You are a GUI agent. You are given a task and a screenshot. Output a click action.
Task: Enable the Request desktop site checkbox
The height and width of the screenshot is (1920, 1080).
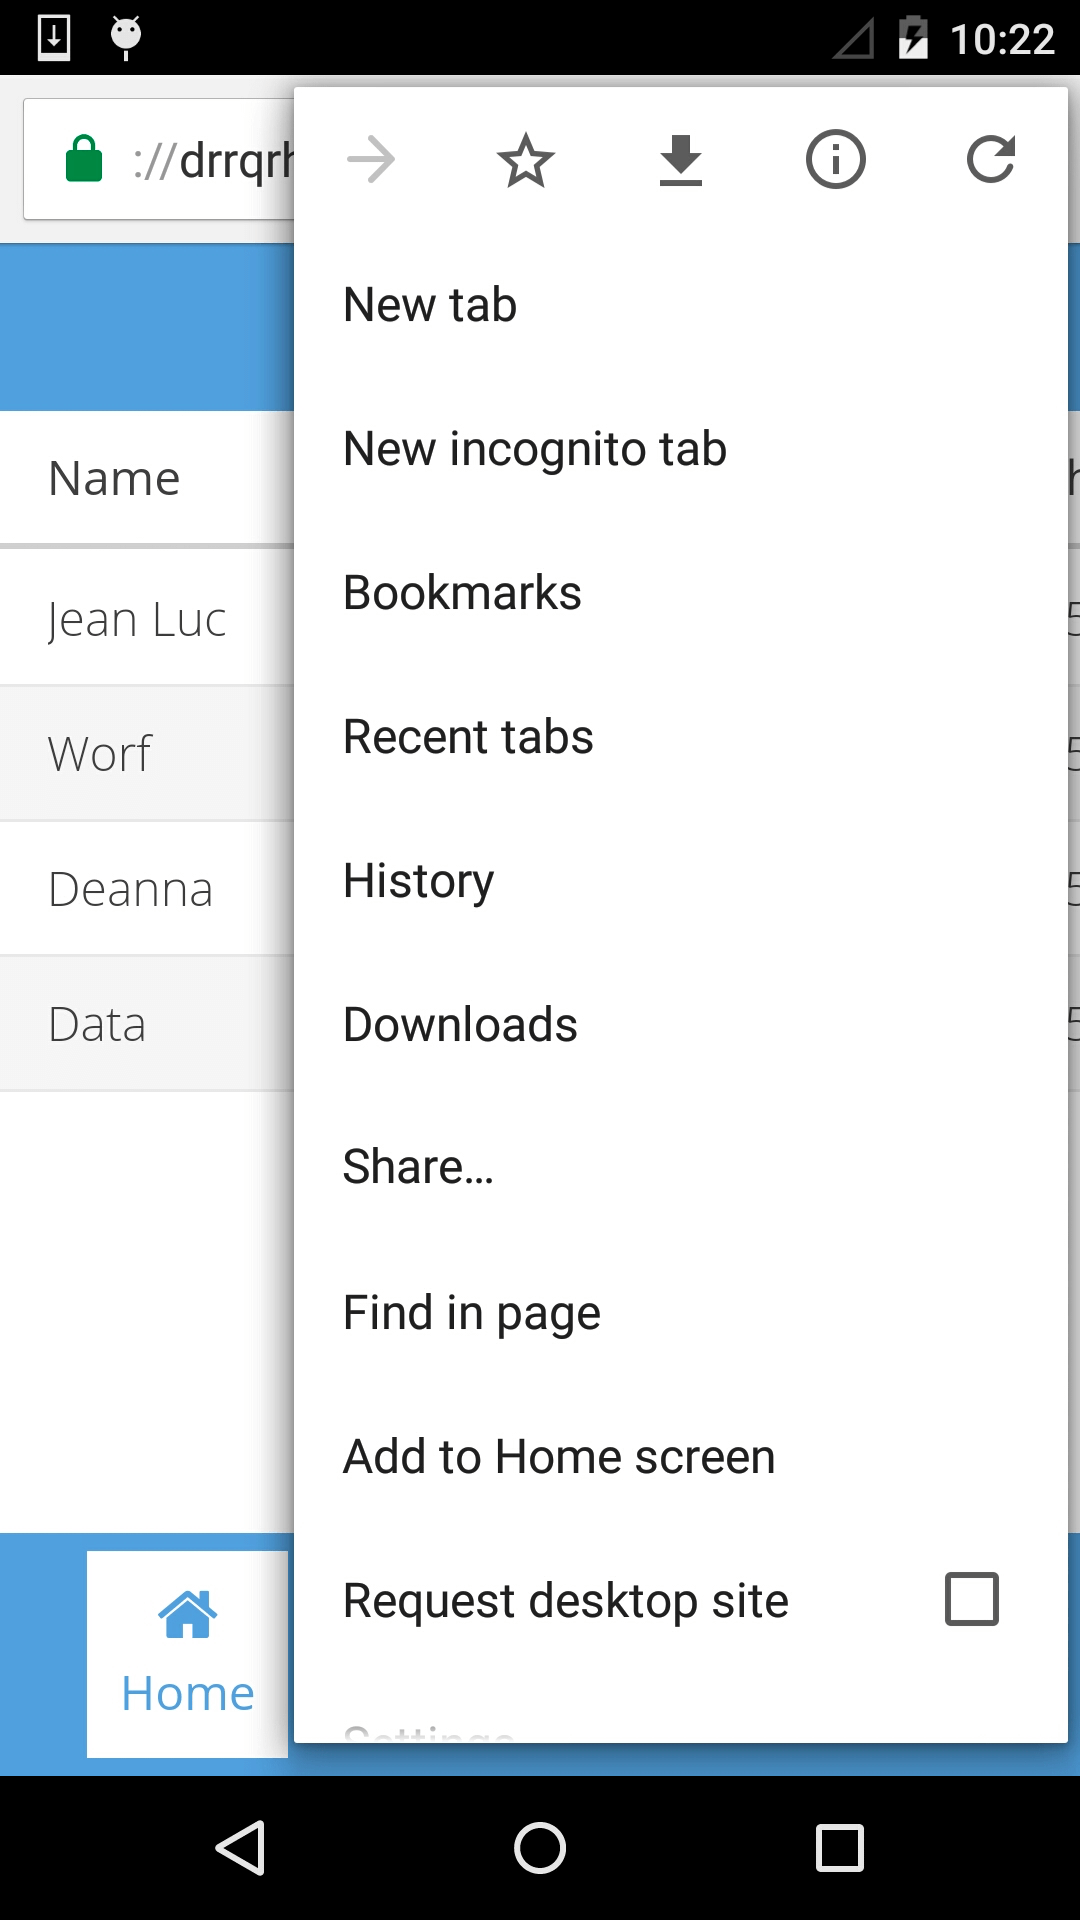tap(972, 1599)
